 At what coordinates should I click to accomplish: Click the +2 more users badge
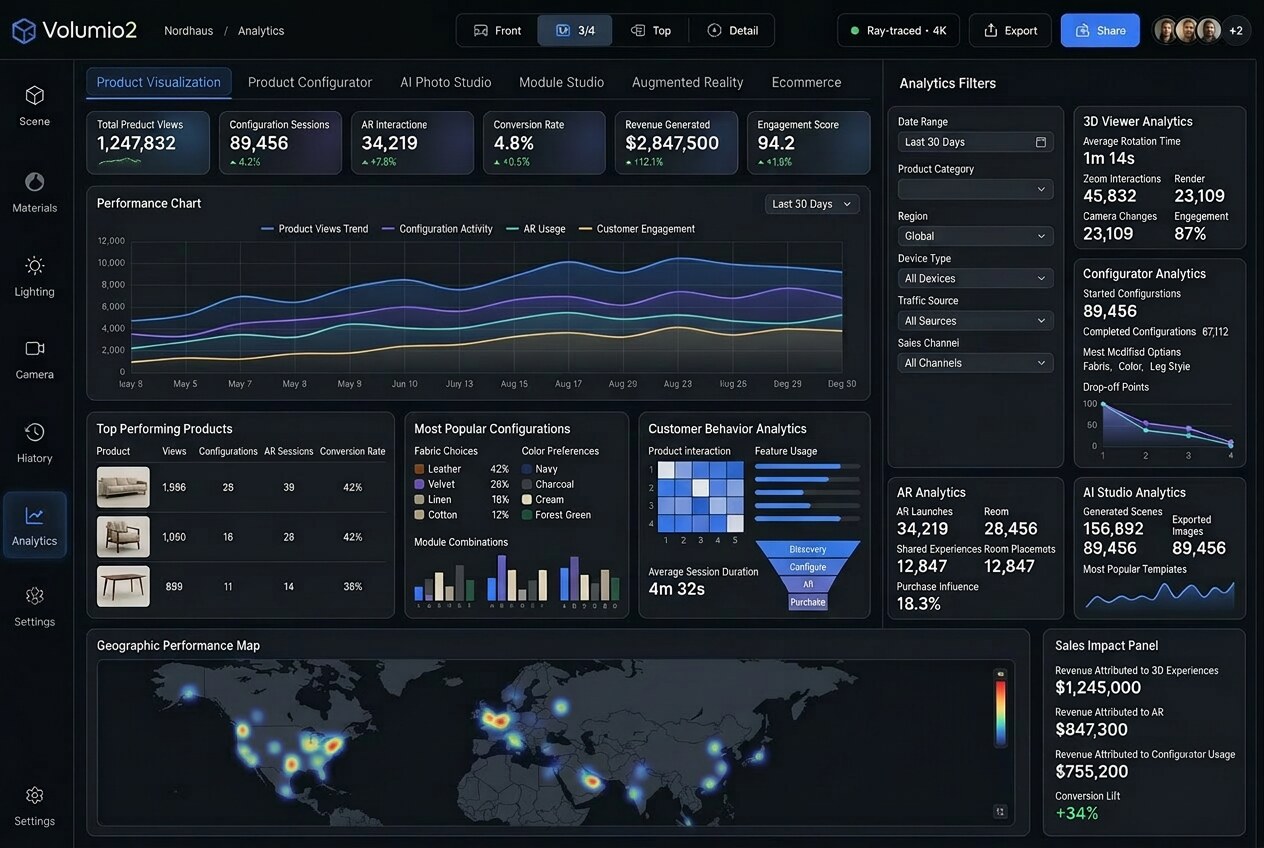(x=1236, y=30)
